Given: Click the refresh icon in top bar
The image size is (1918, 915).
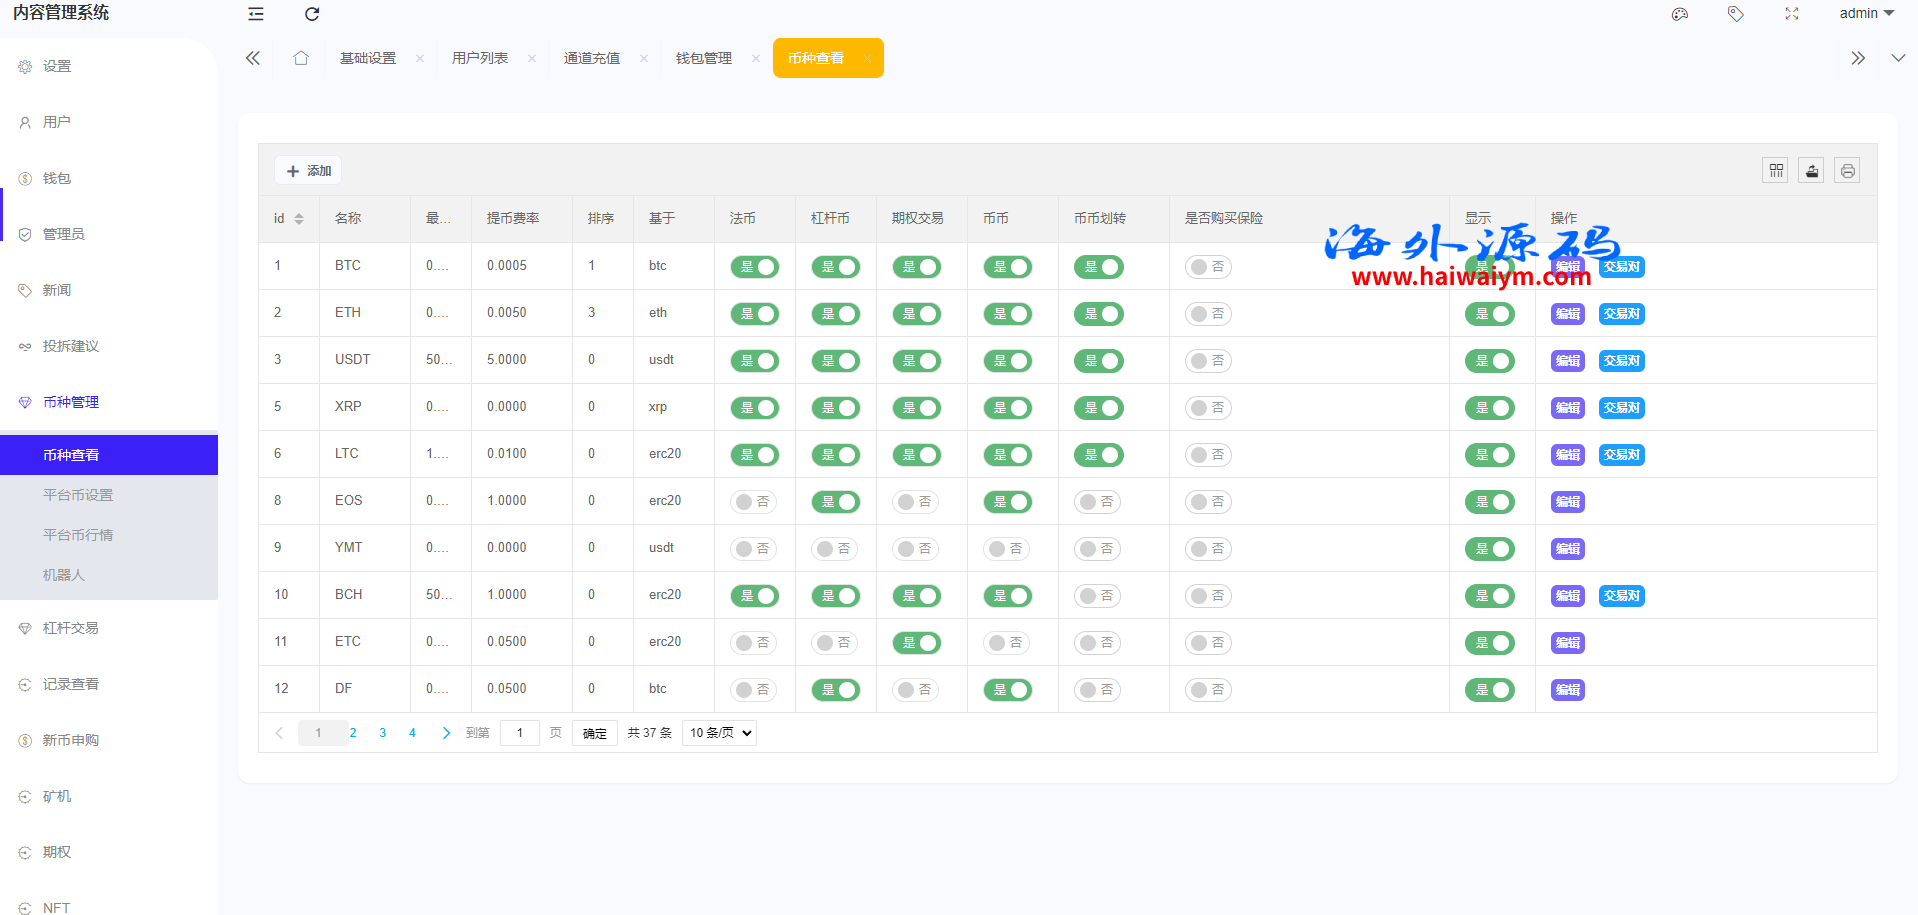Looking at the screenshot, I should [312, 14].
